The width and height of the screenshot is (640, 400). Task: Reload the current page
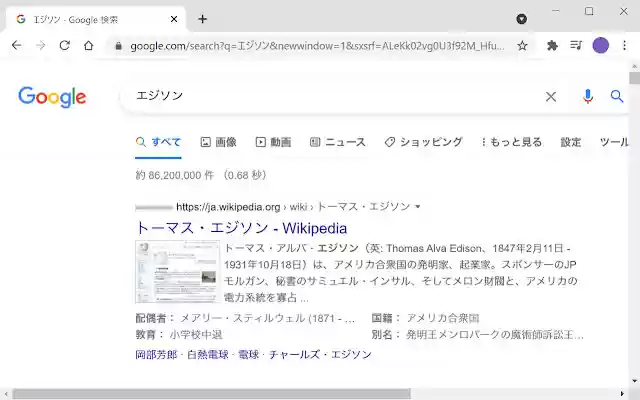64,45
